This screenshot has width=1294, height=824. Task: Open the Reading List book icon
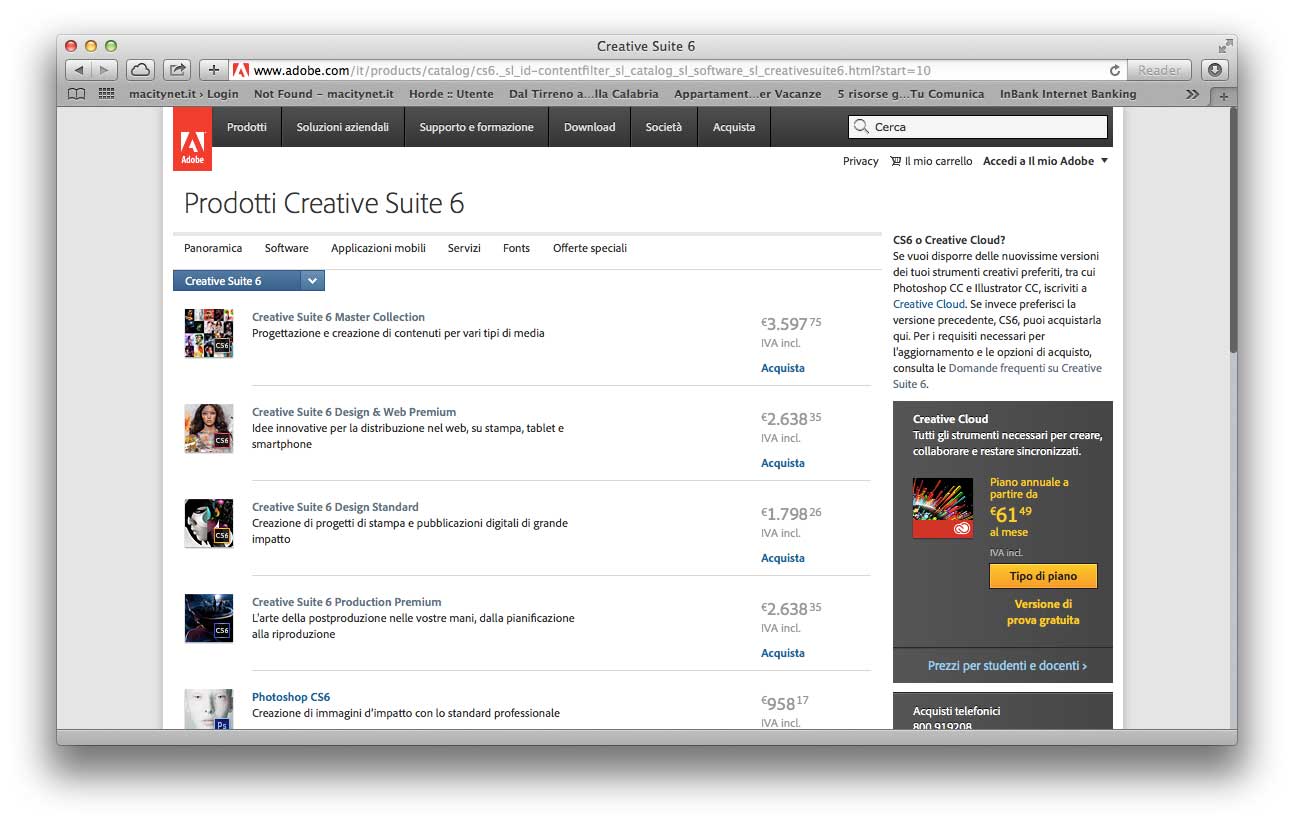tap(77, 94)
